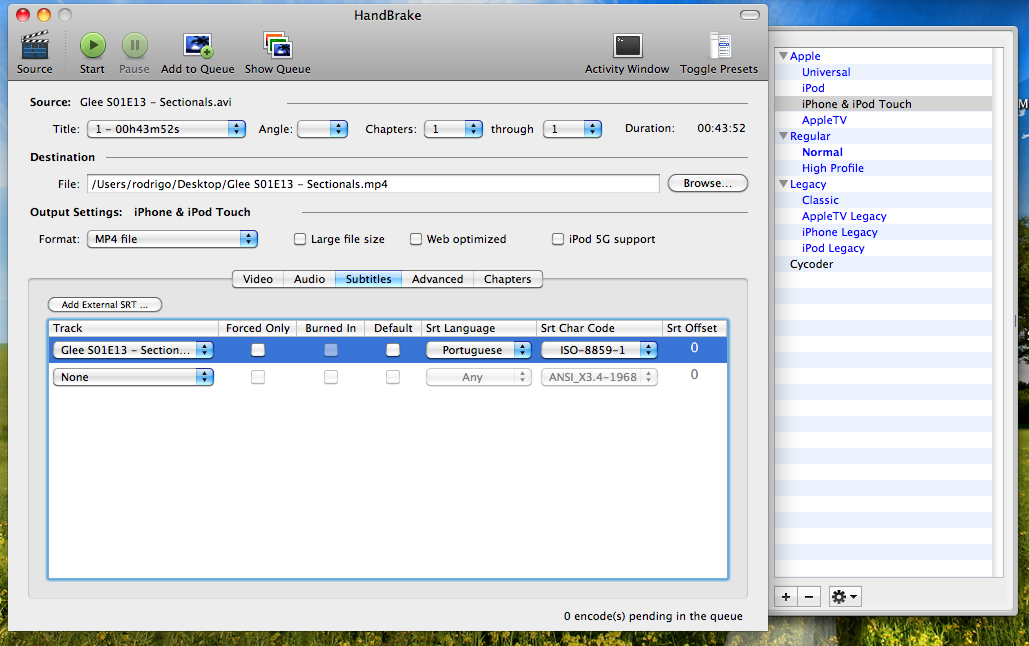Click the toolbar hide pill button

(x=749, y=15)
